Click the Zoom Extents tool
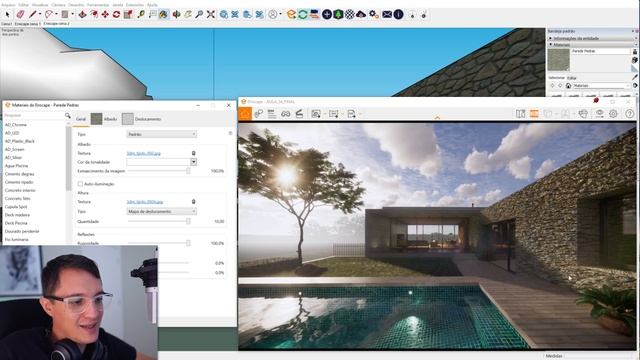This screenshot has width=640, height=360. click(x=211, y=15)
